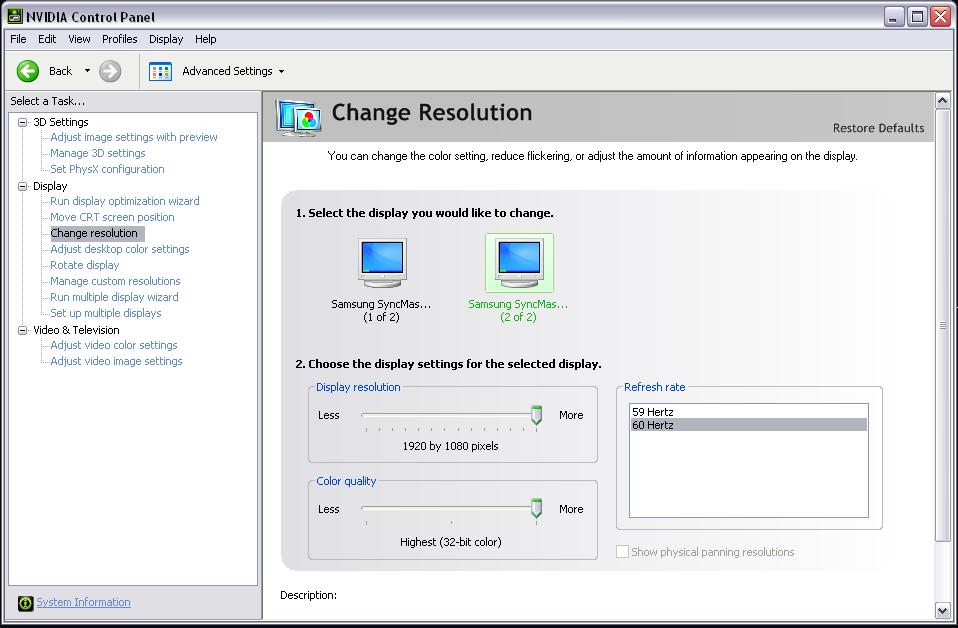Screen dimensions: 958x628
Task: Open the Rotate display task
Action: [x=85, y=265]
